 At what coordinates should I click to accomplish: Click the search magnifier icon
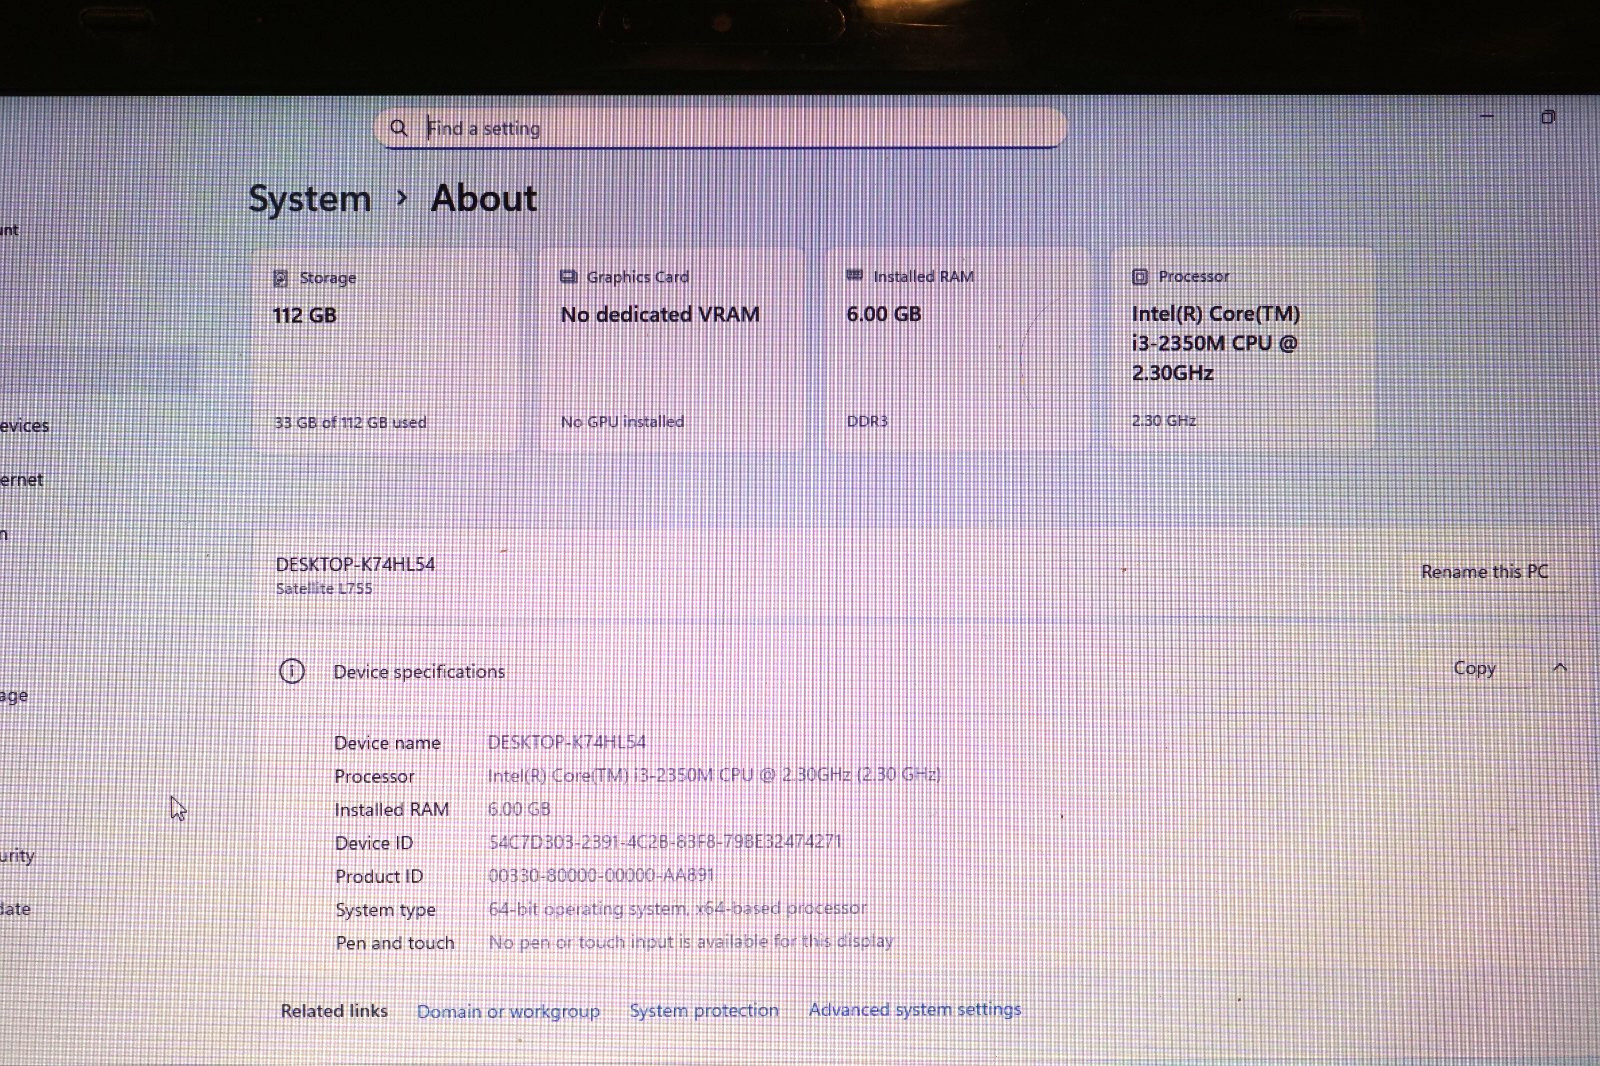(x=398, y=128)
